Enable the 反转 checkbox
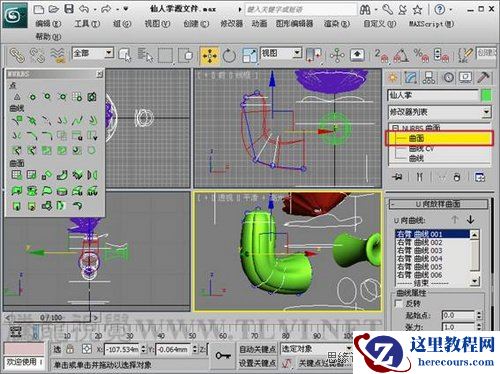Screen dimensions: 500x374 [x=399, y=304]
